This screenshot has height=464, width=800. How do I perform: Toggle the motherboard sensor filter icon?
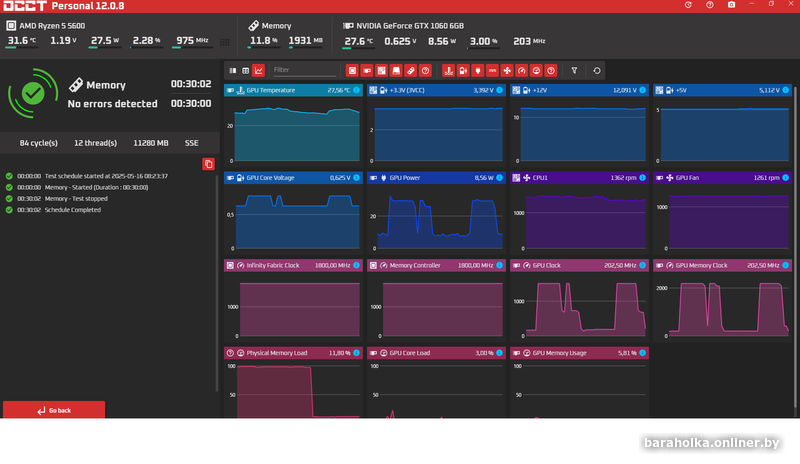(381, 70)
